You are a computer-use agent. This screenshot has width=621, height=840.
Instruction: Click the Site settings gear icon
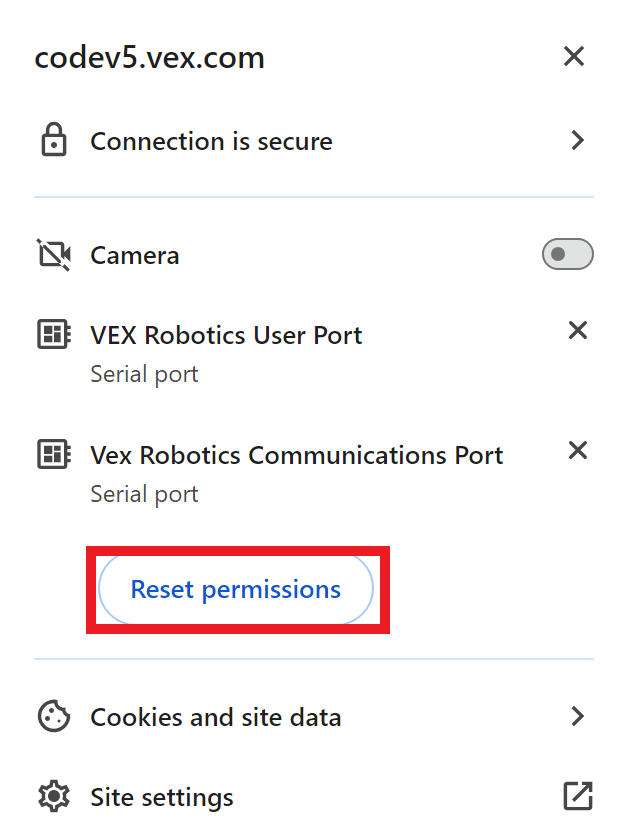(x=53, y=797)
